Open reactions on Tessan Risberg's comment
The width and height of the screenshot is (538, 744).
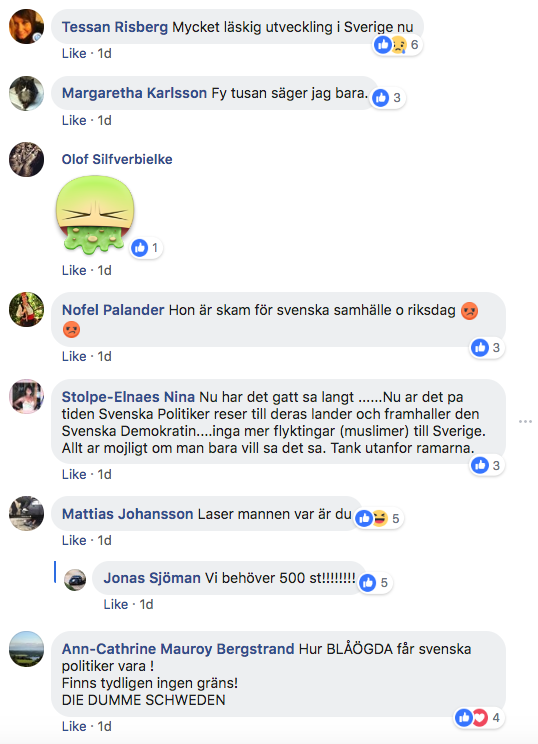[397, 45]
